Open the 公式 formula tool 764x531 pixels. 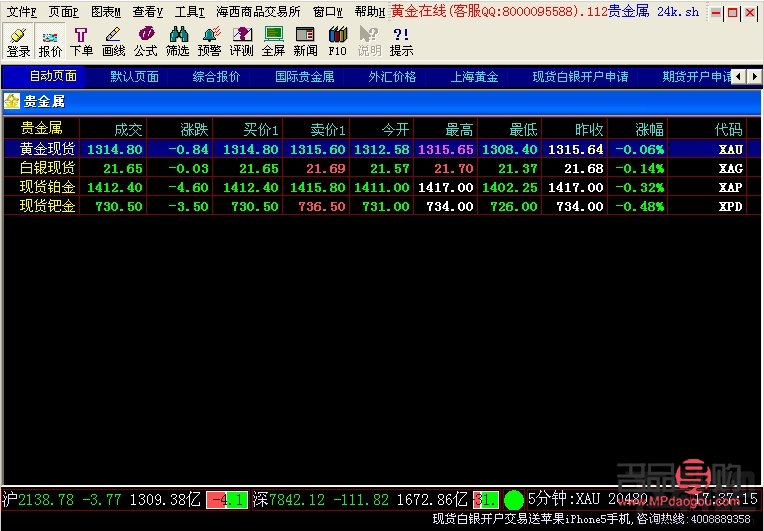click(x=145, y=42)
